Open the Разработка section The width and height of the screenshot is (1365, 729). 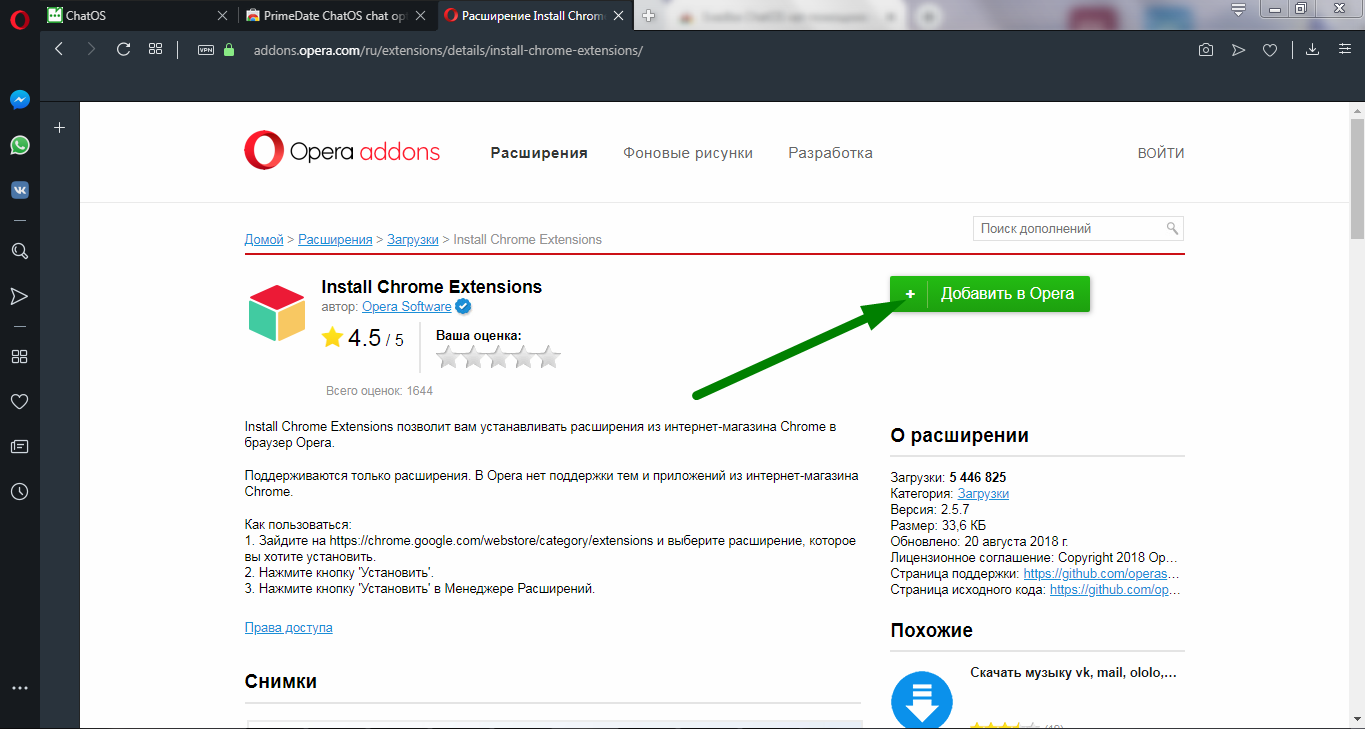[x=830, y=153]
